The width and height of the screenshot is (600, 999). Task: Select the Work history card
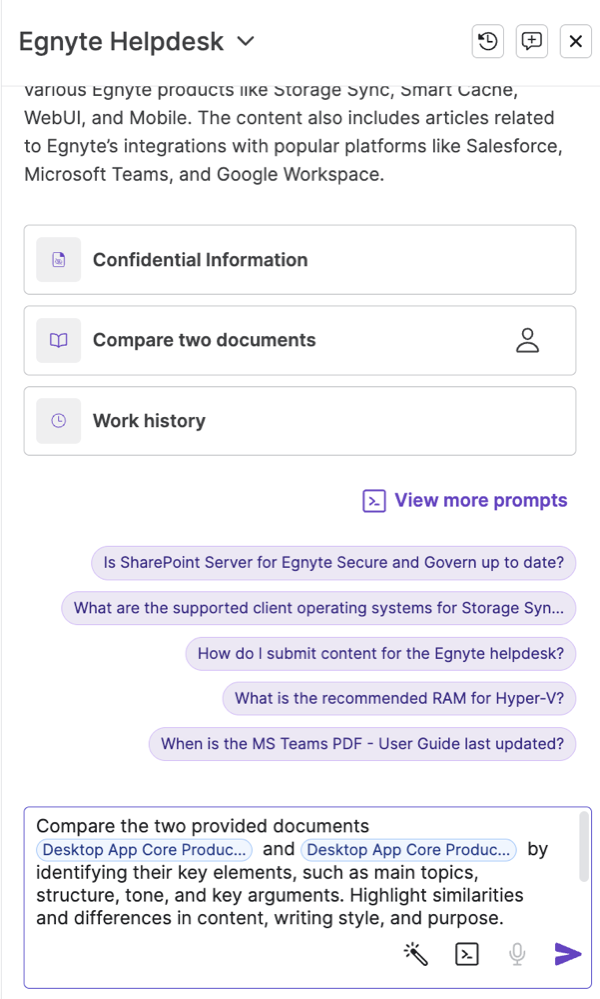pos(300,420)
